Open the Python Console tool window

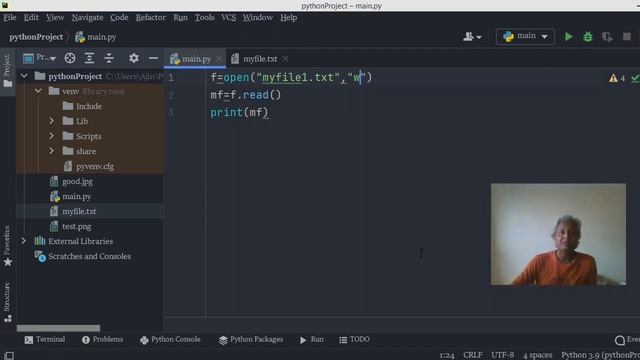coord(170,340)
